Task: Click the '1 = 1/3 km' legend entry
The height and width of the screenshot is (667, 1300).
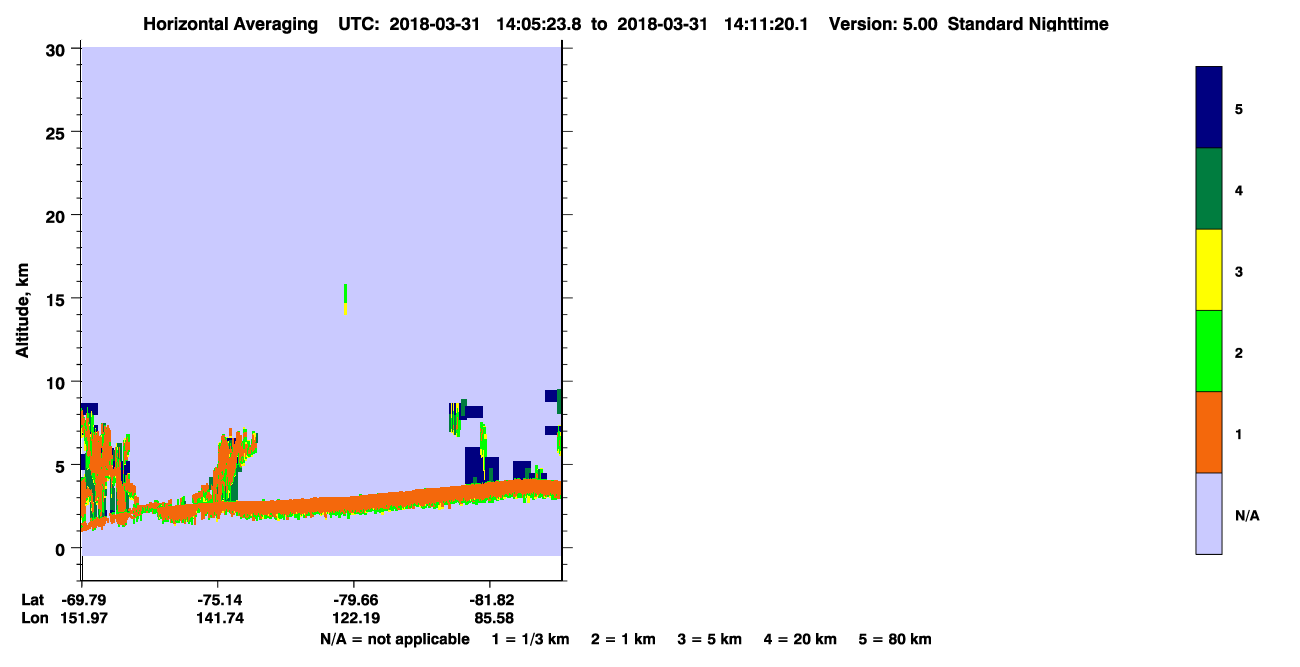Action: tap(532, 639)
